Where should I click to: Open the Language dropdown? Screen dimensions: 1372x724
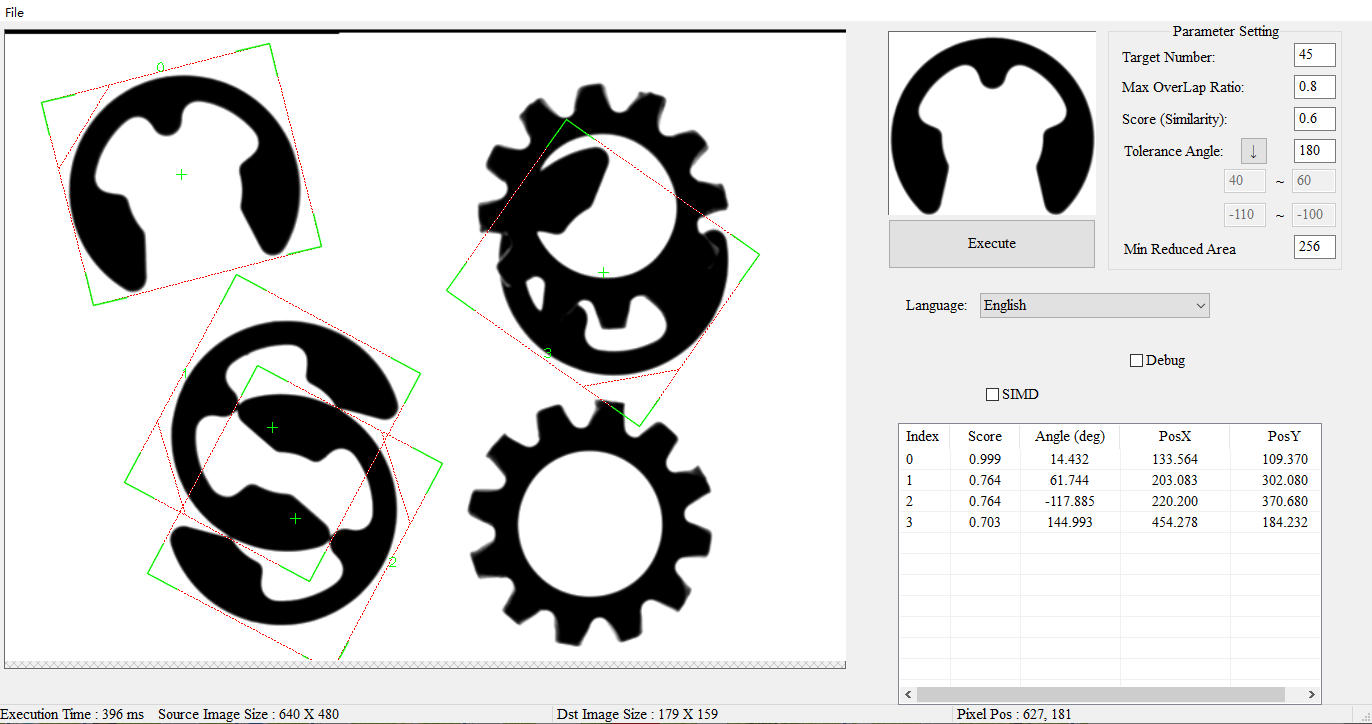point(1095,305)
